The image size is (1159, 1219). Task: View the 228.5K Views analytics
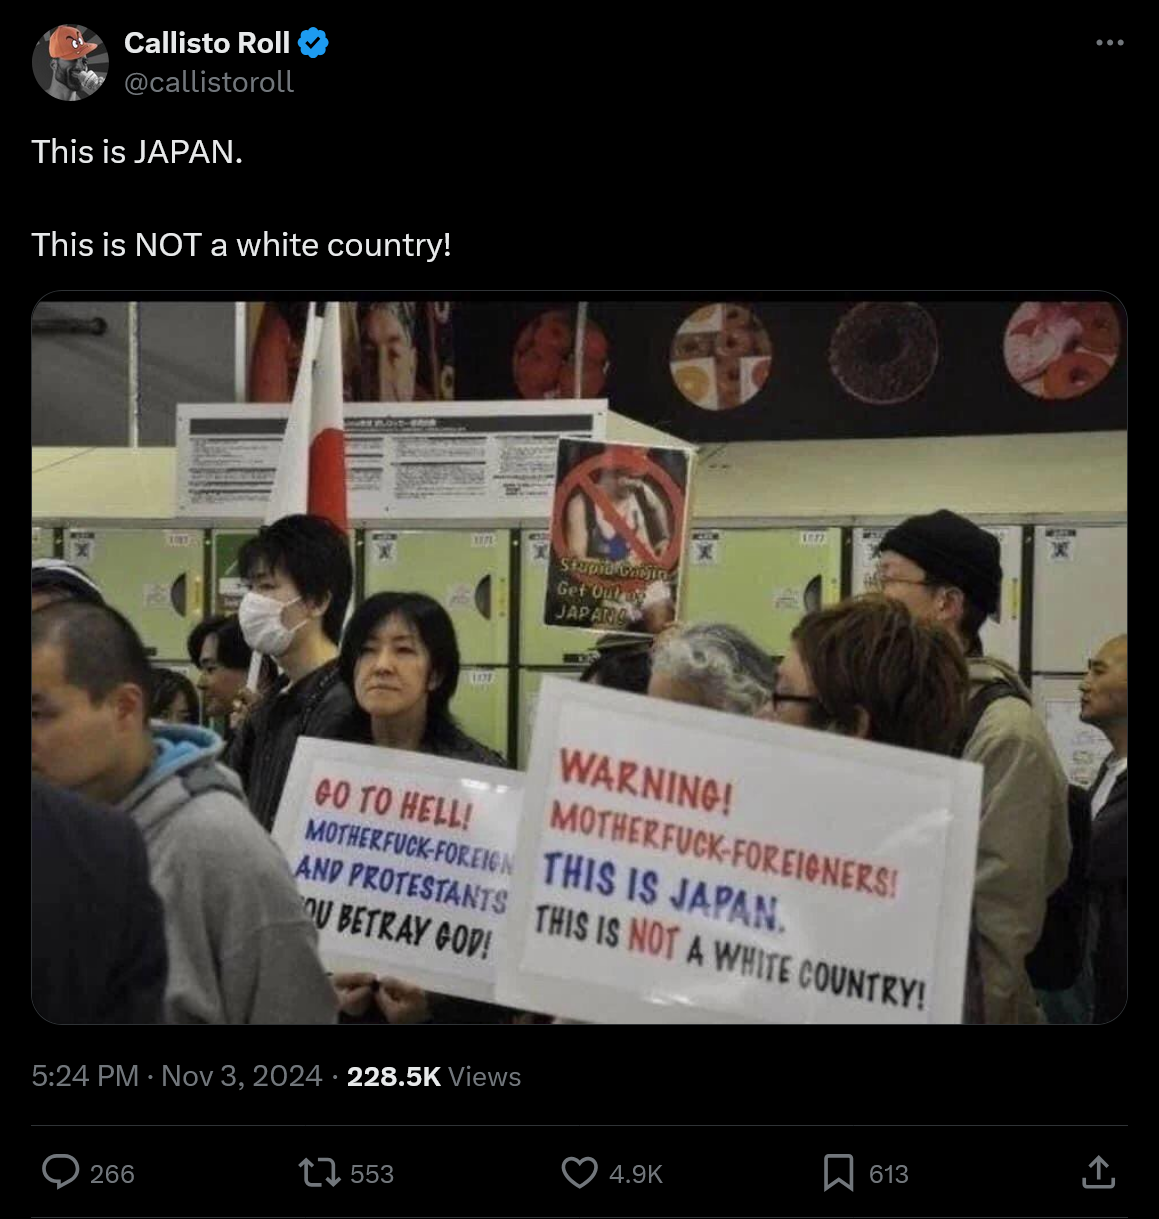[434, 1076]
